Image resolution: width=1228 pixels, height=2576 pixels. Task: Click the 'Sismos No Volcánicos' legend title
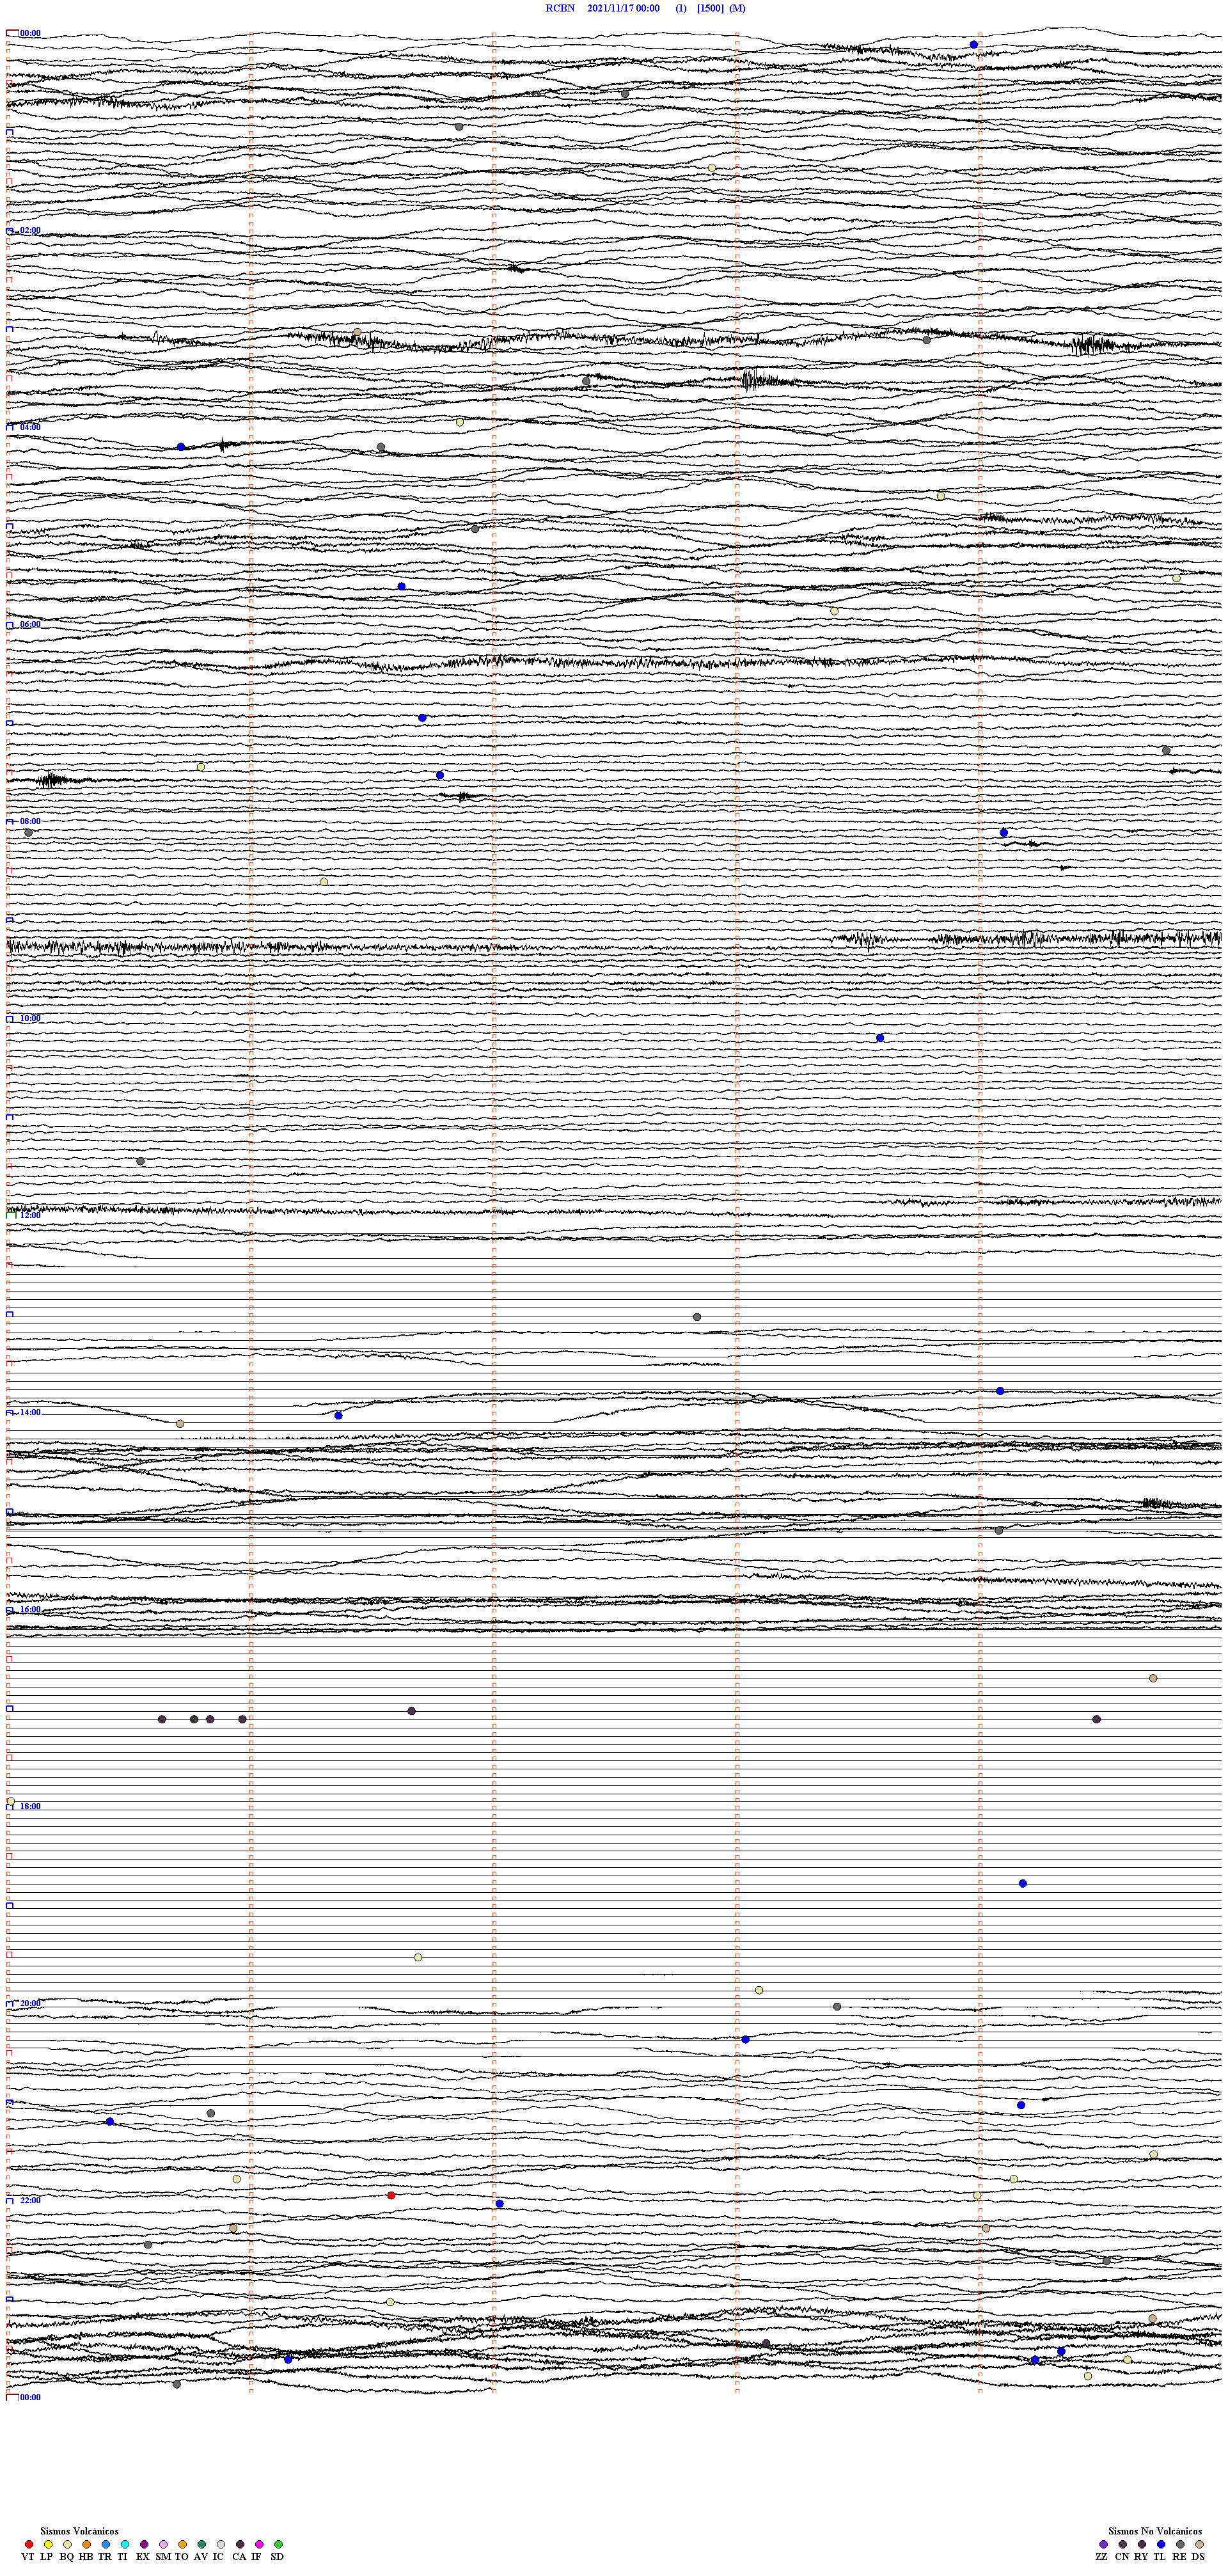(1155, 2531)
